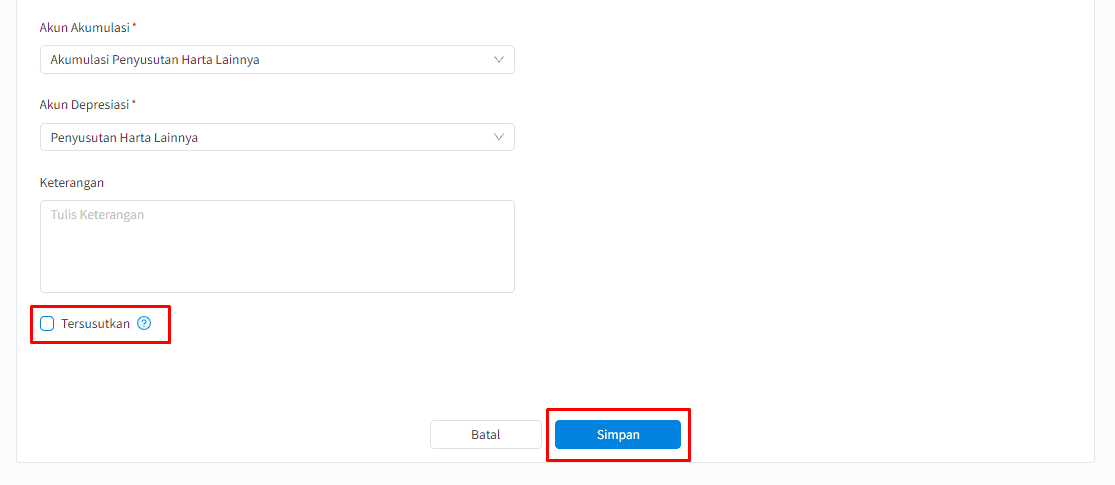Save the form with Simpan
The image size is (1115, 485).
618,435
